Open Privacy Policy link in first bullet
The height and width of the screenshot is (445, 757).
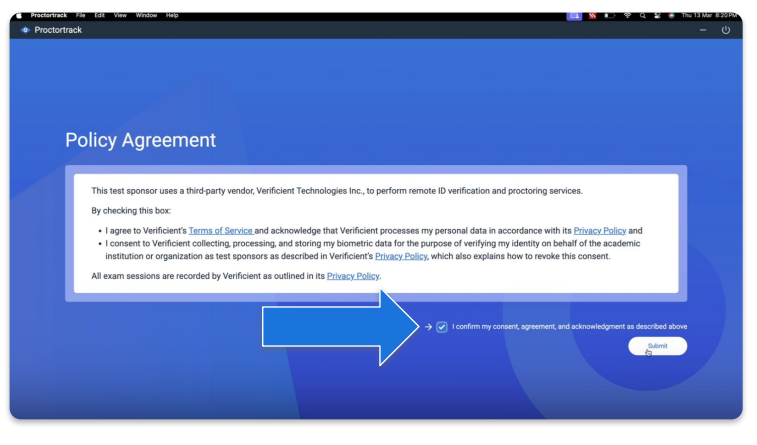[x=600, y=231]
